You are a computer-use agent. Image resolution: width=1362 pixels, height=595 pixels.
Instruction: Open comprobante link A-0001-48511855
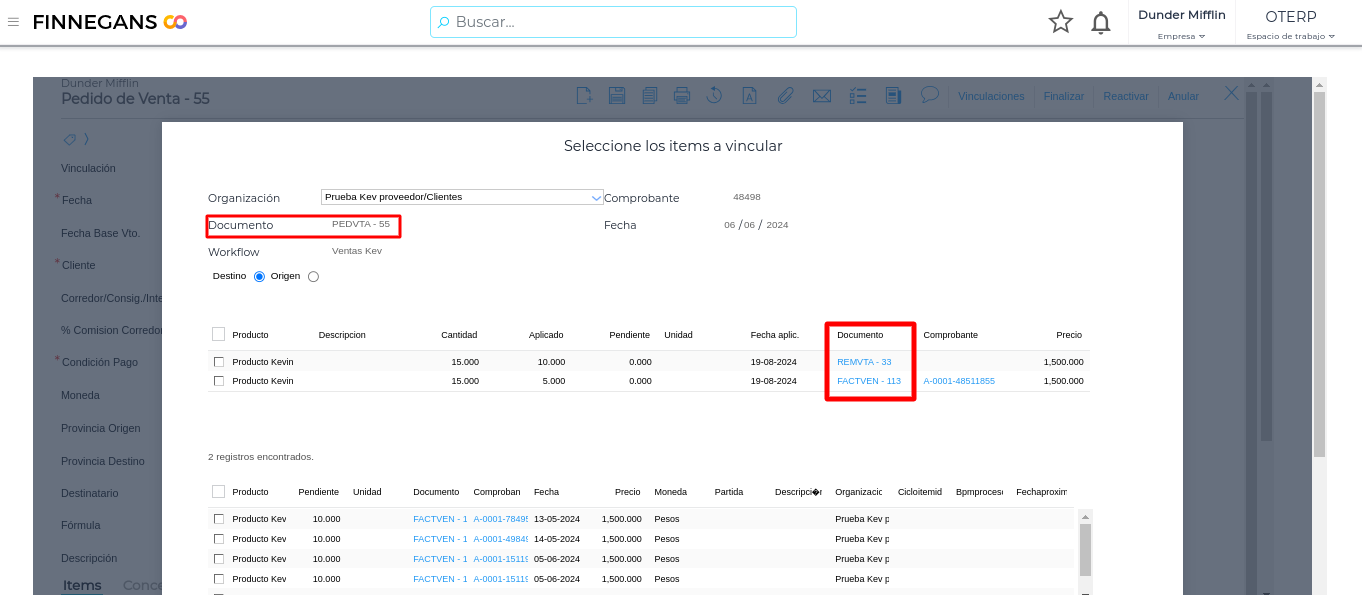click(x=958, y=381)
